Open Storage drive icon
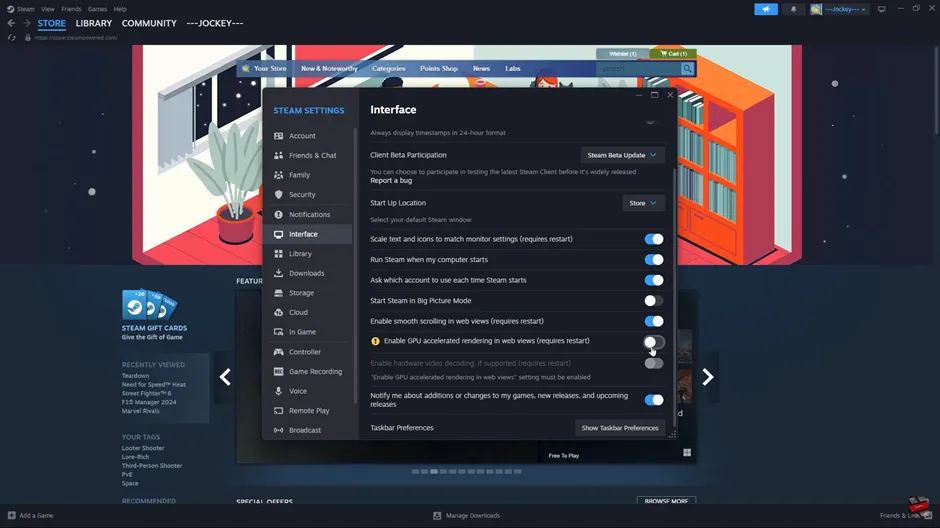Screen dimensions: 940x528 click(x=278, y=293)
